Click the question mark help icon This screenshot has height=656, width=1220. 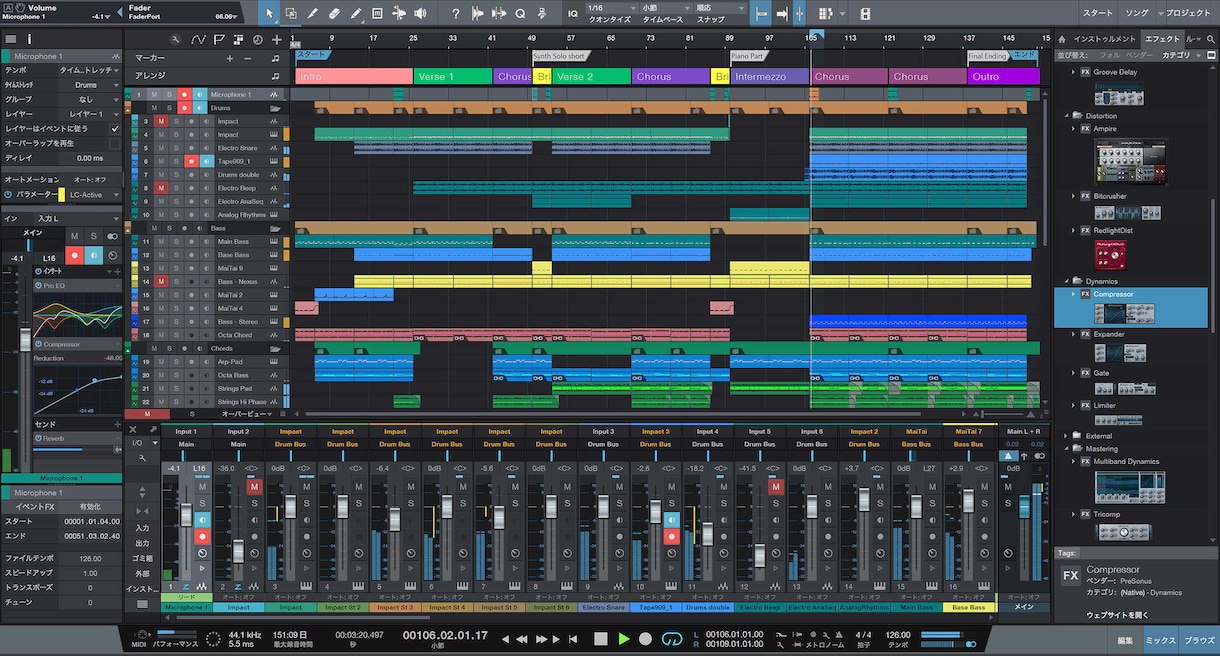[456, 13]
